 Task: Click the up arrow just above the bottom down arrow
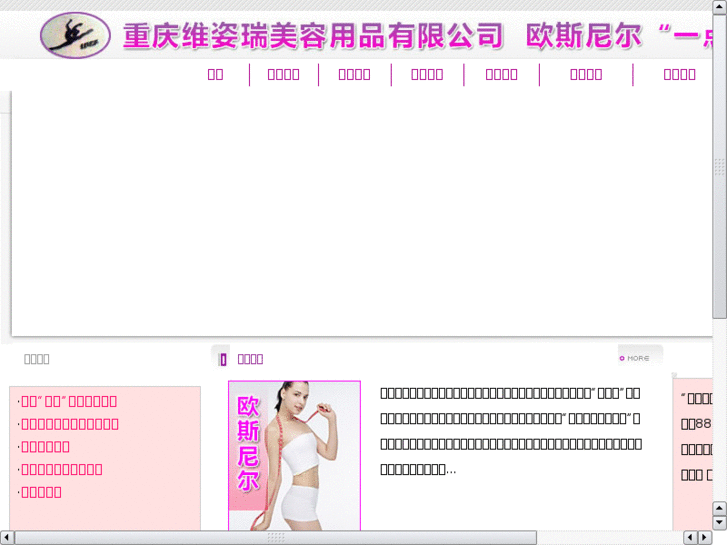point(719,508)
